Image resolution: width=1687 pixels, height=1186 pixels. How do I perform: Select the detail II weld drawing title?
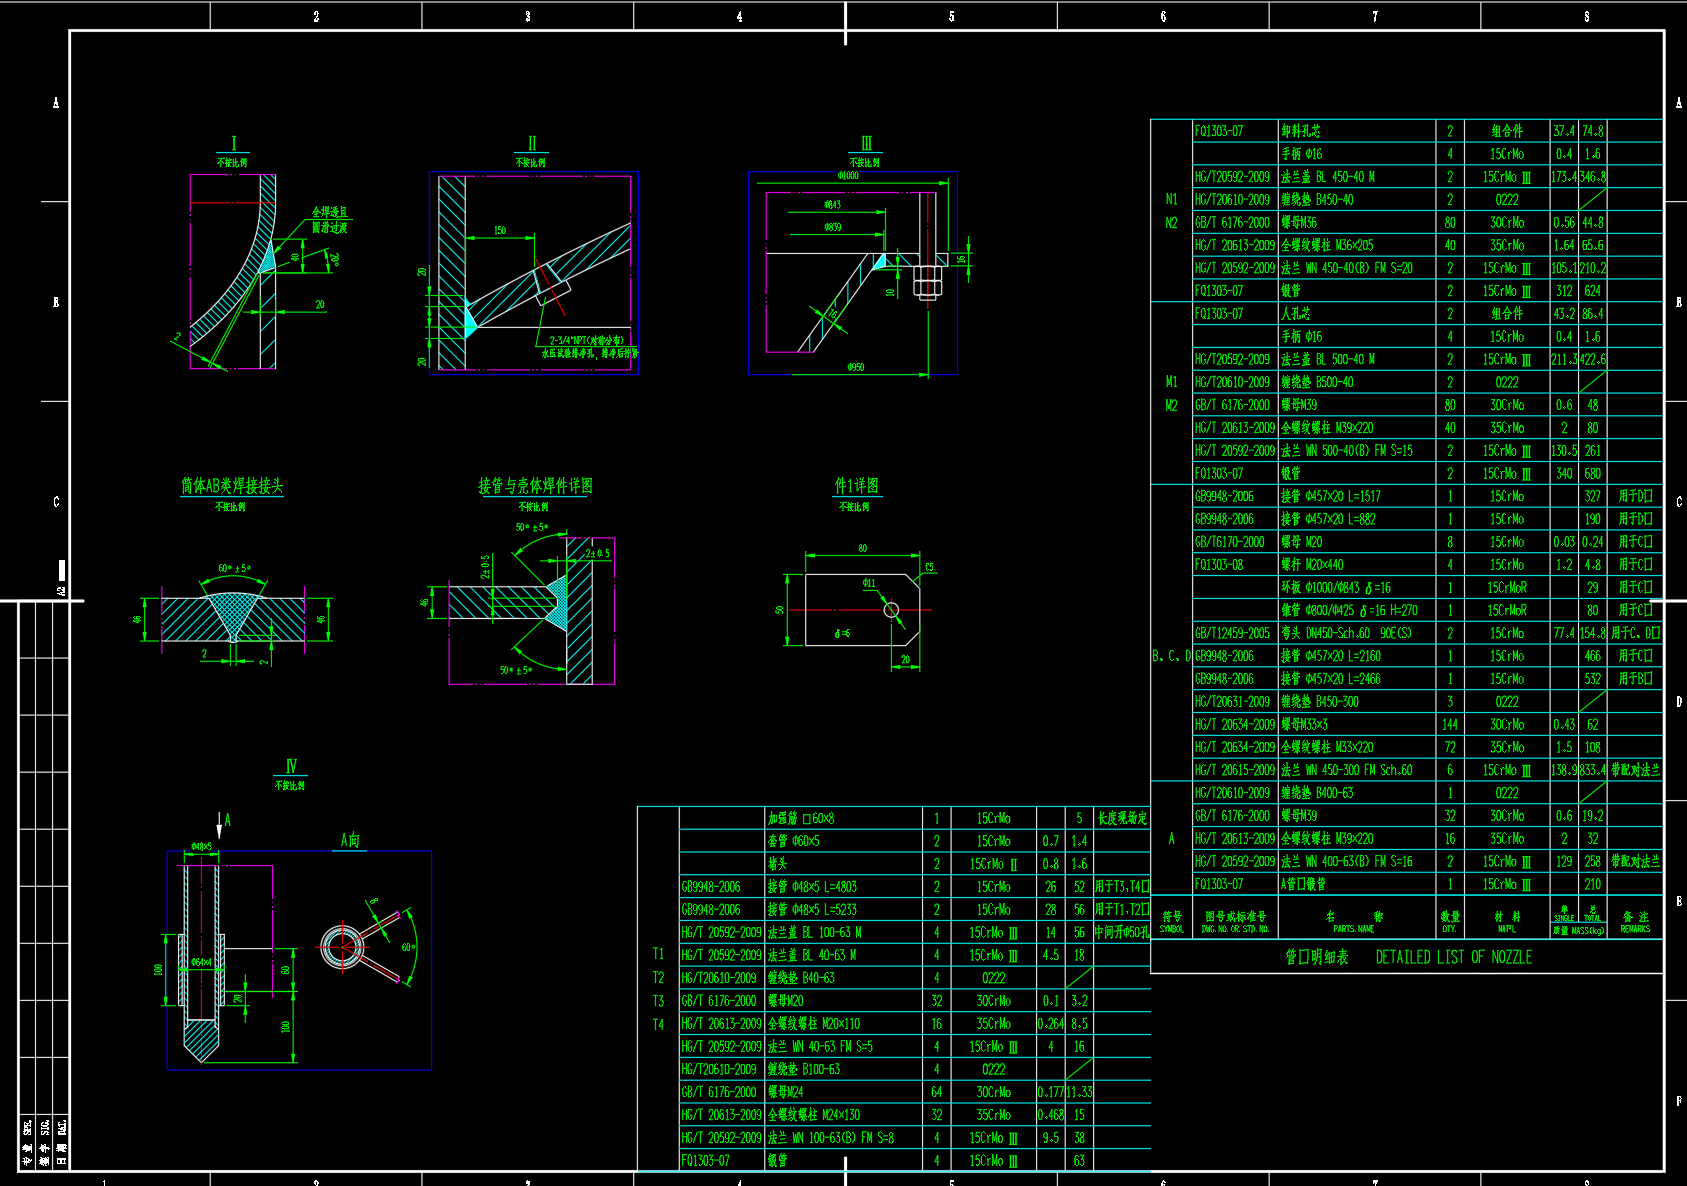point(532,144)
